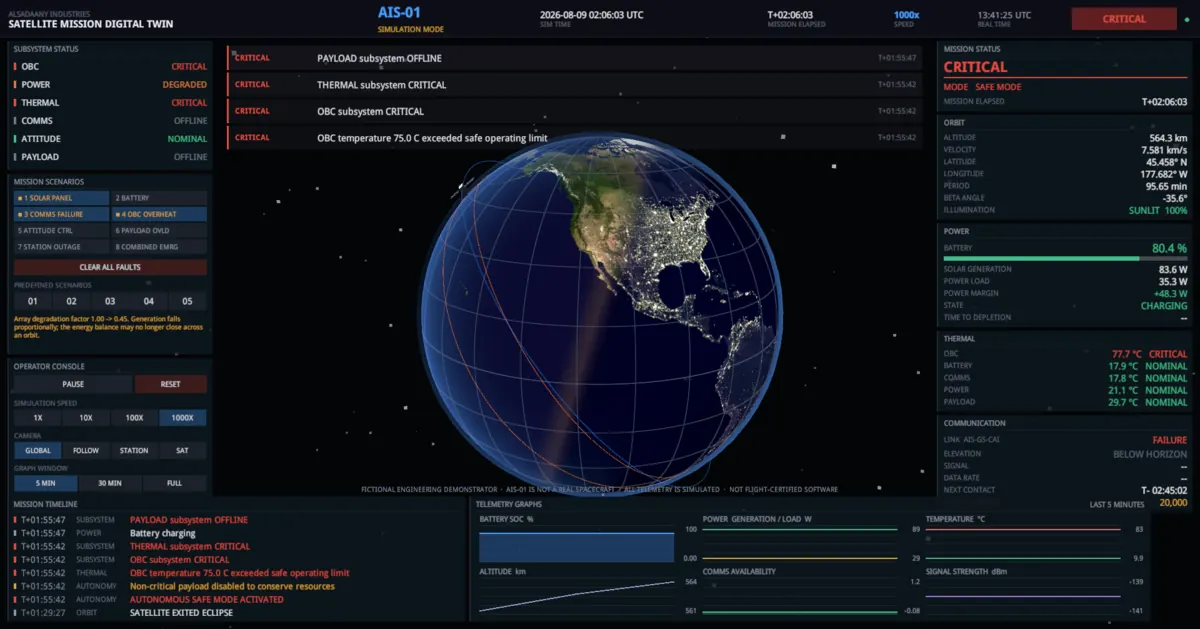
Task: Set simulation speed to 10X
Action: [86, 418]
